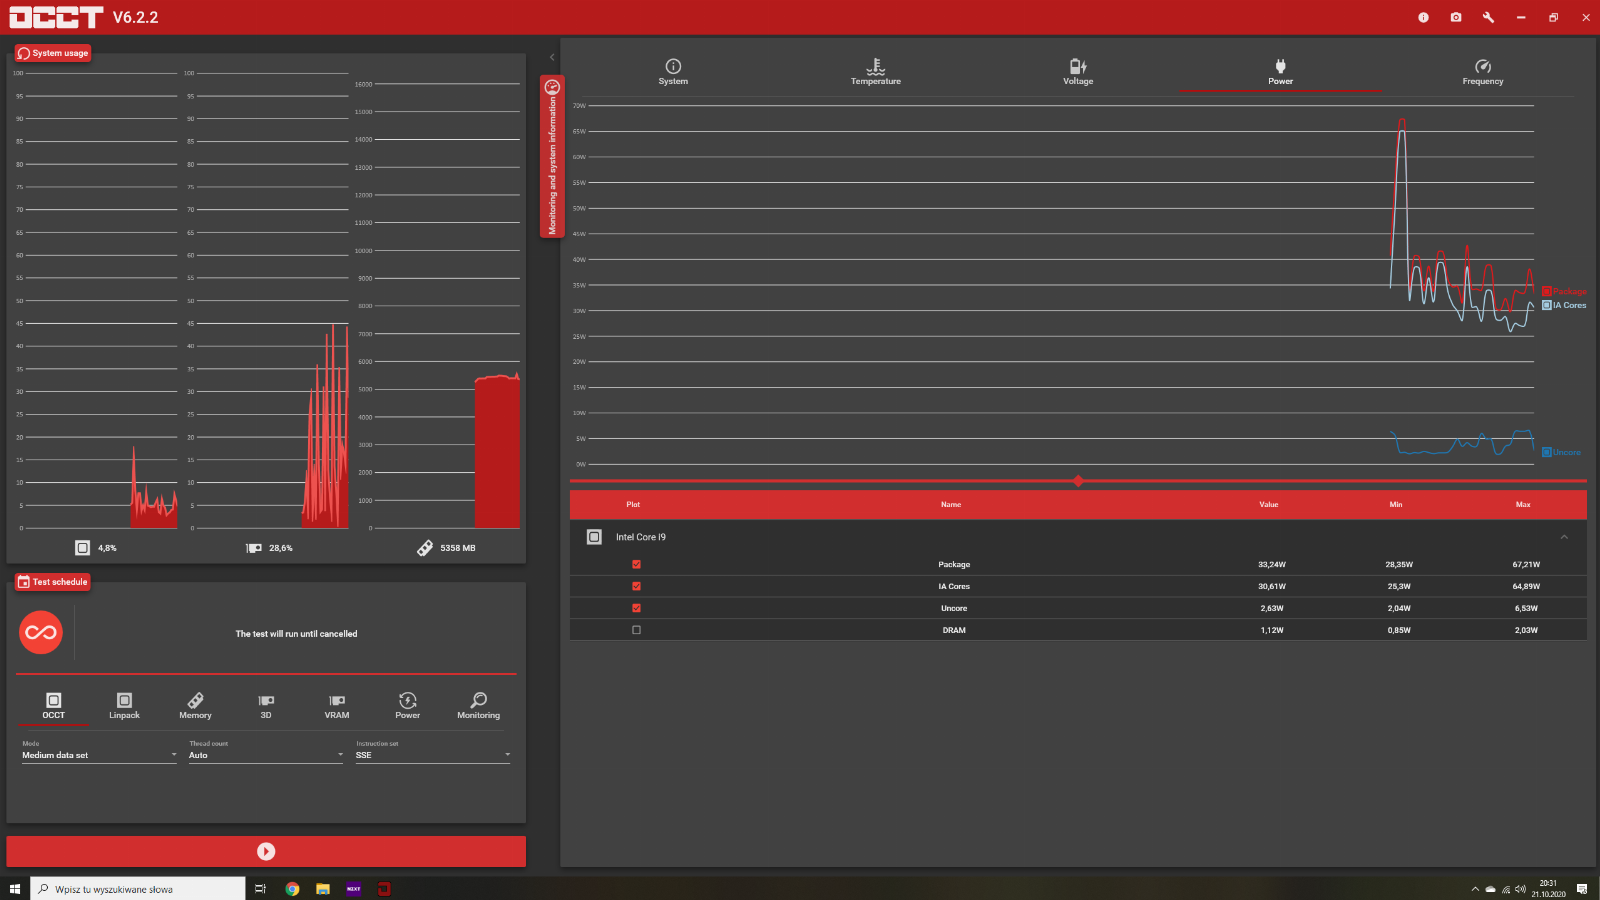Viewport: 1600px width, 900px height.
Task: Sort by the Value column header
Action: point(1269,504)
